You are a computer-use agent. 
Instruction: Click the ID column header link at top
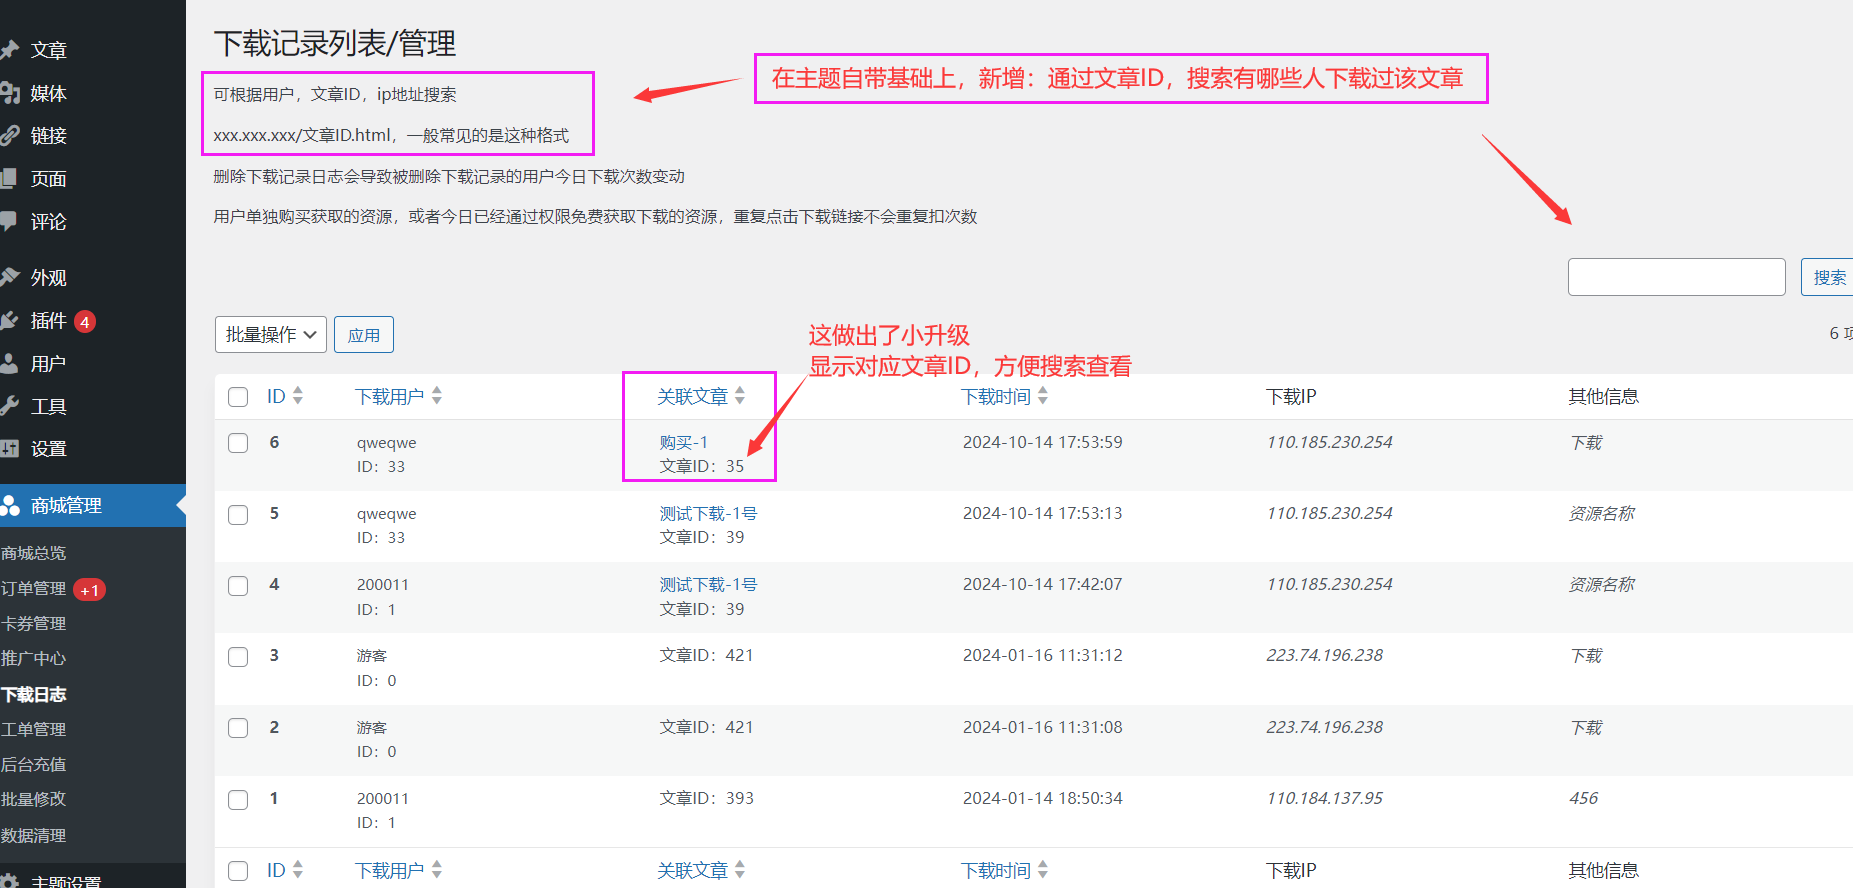pos(276,396)
